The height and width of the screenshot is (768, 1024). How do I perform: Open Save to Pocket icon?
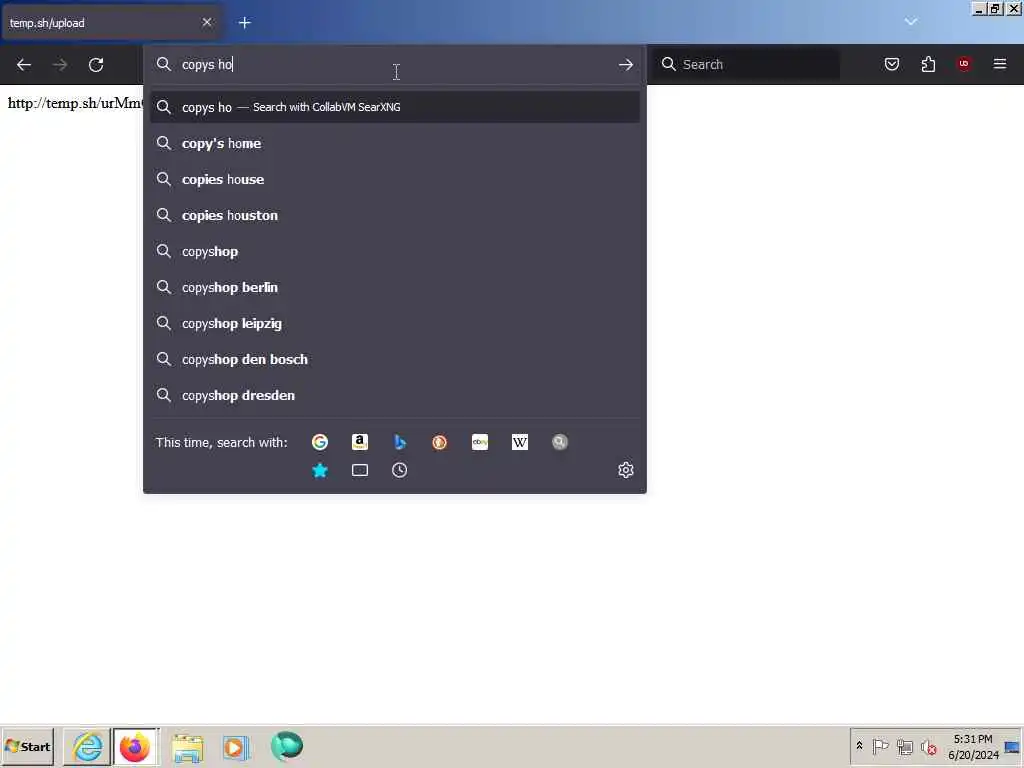point(892,64)
